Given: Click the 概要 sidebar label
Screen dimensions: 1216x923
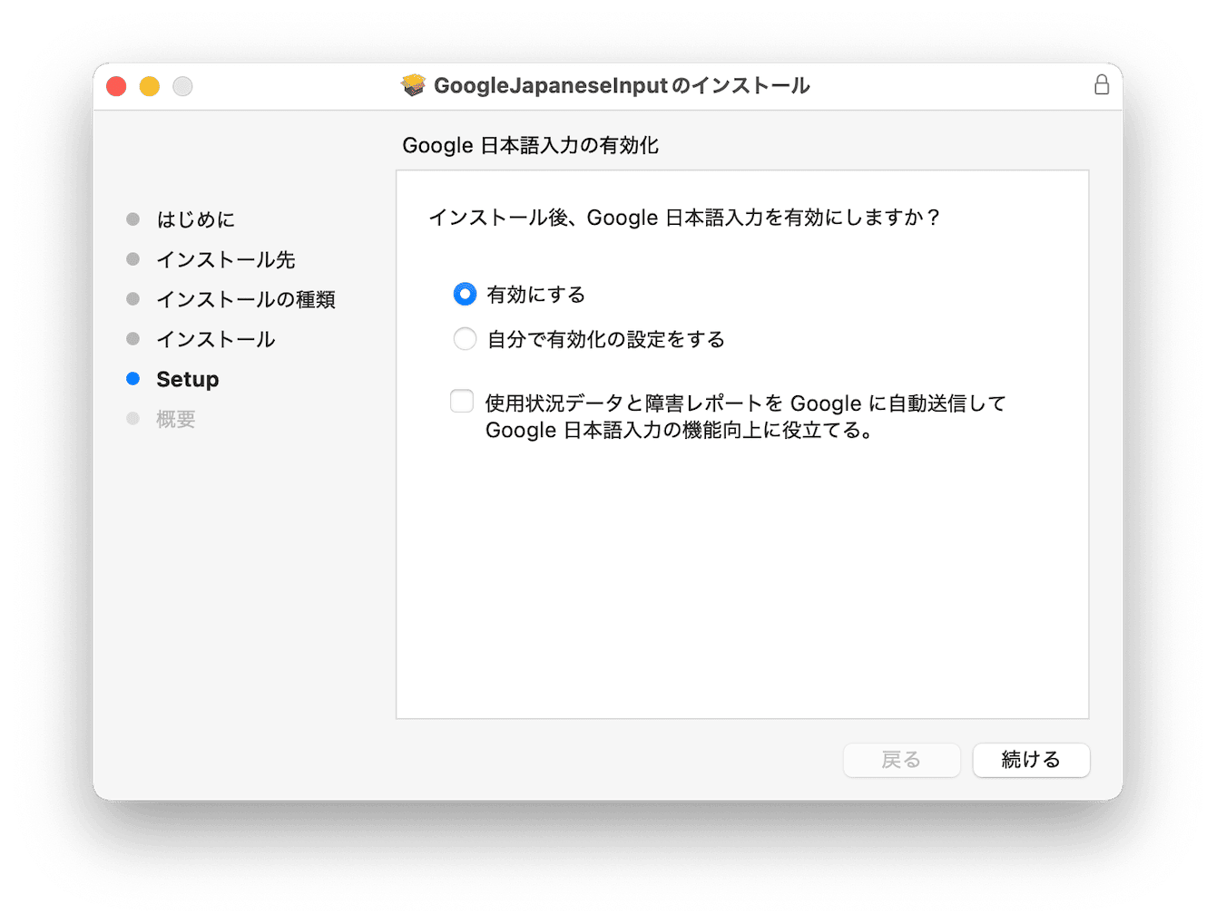Looking at the screenshot, I should 177,419.
